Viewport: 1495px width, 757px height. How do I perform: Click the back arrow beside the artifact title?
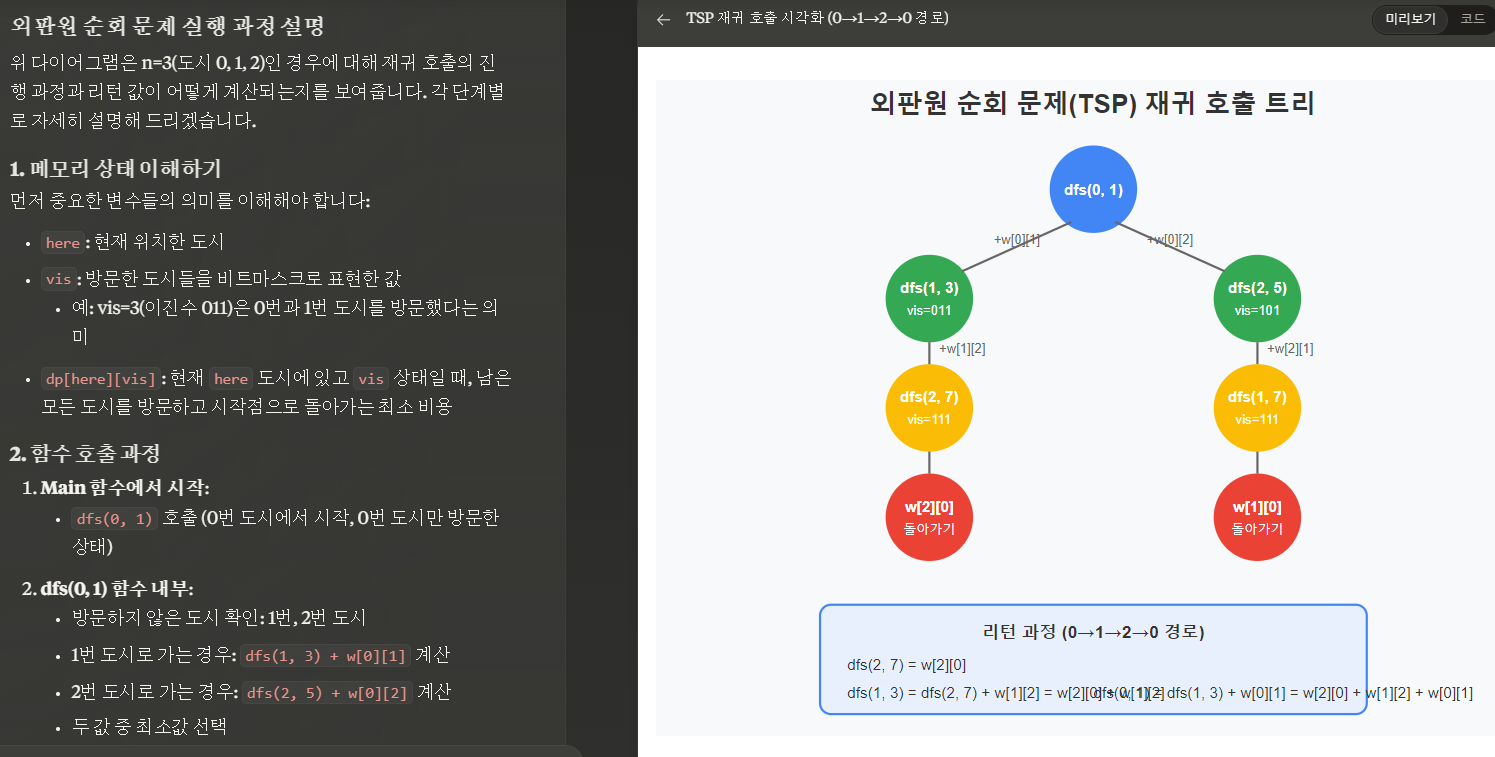click(662, 19)
